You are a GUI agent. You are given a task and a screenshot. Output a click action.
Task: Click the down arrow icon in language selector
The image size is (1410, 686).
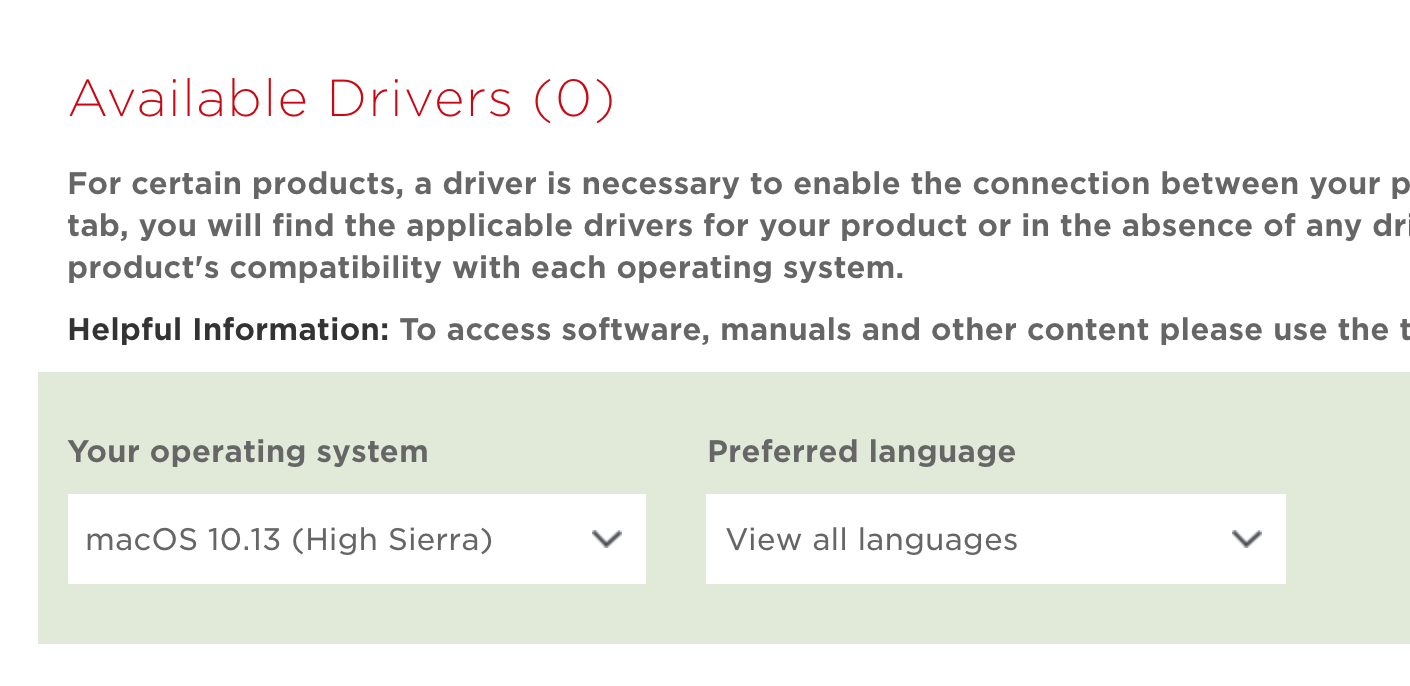1246,539
